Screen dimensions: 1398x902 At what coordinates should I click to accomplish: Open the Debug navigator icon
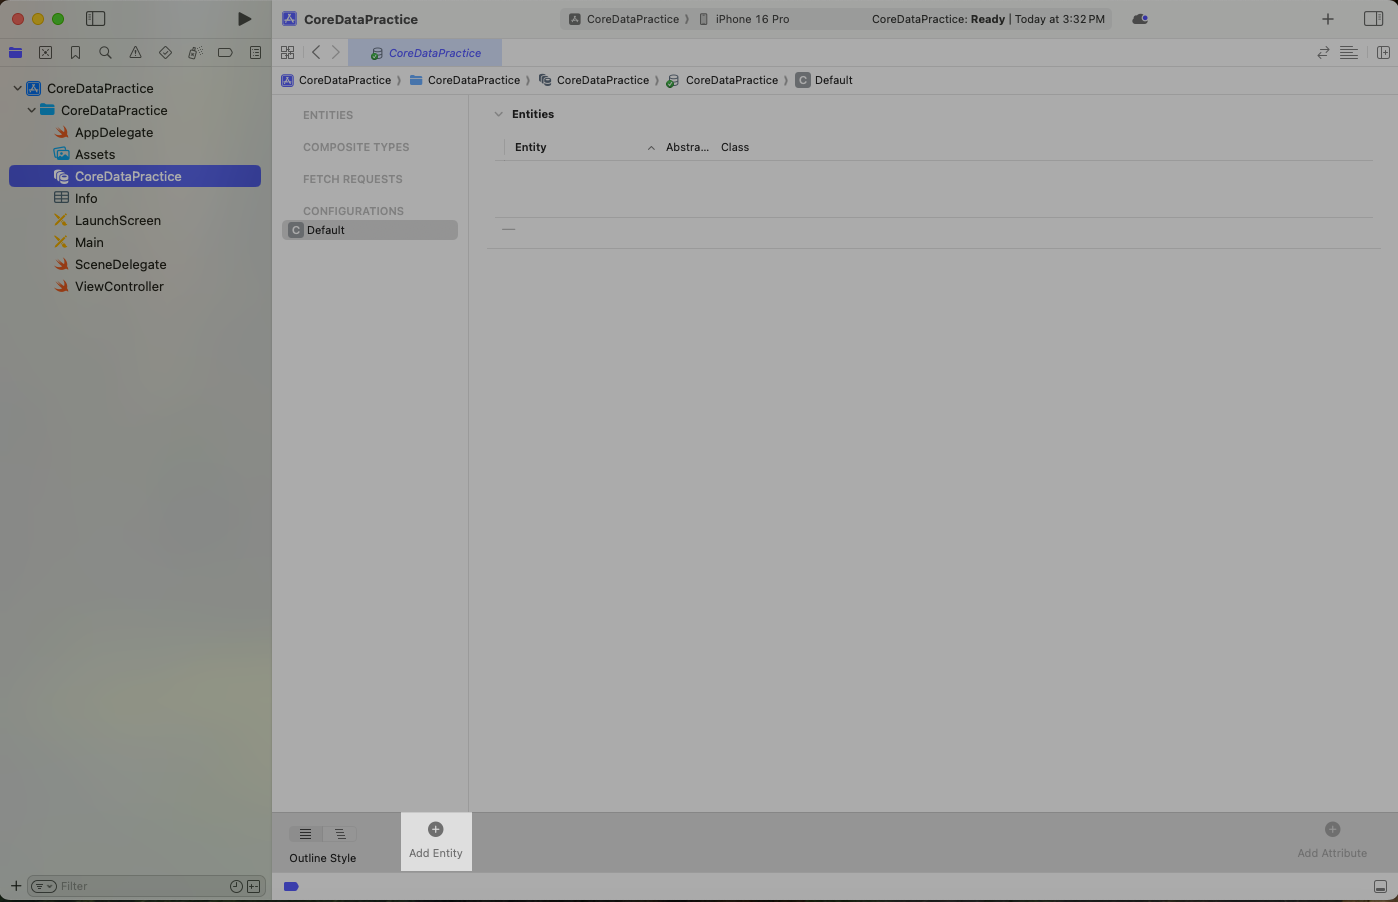coord(195,53)
